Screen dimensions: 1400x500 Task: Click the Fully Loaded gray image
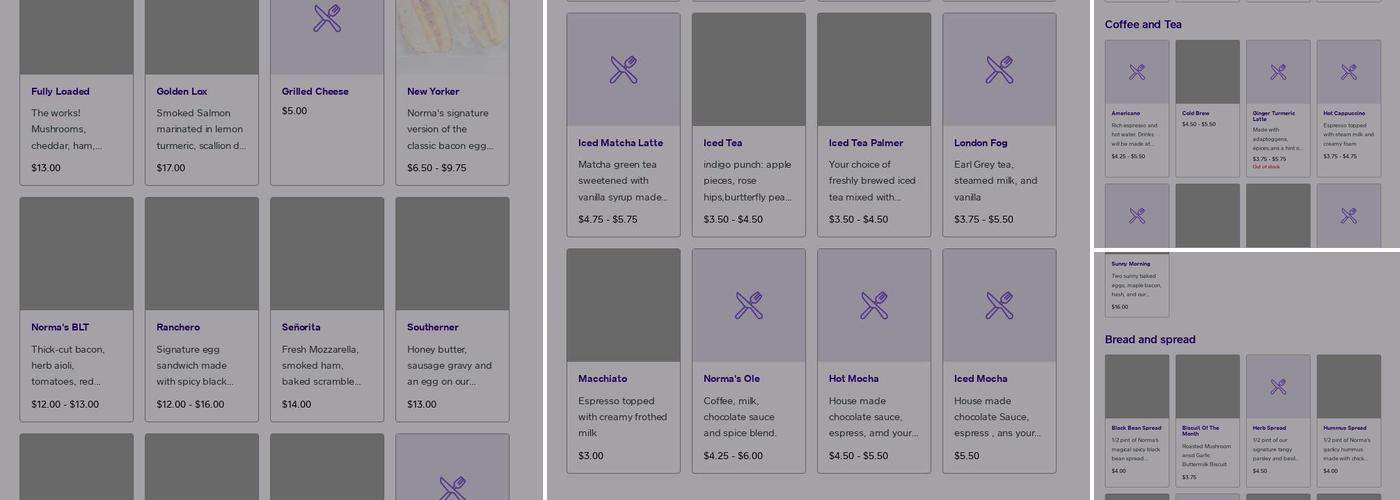(x=77, y=37)
